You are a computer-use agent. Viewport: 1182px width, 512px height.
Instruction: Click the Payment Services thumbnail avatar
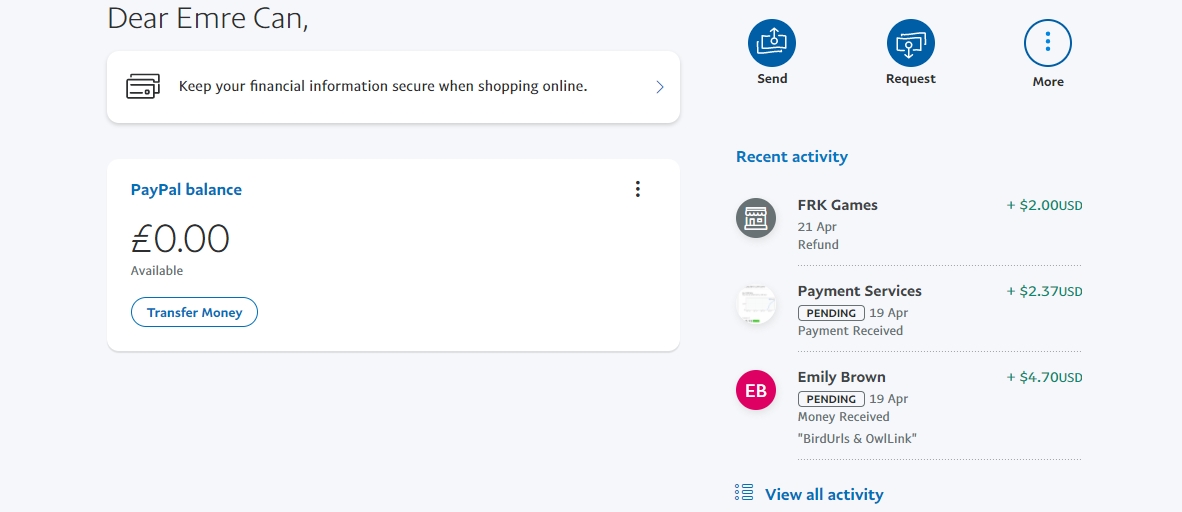coord(756,305)
